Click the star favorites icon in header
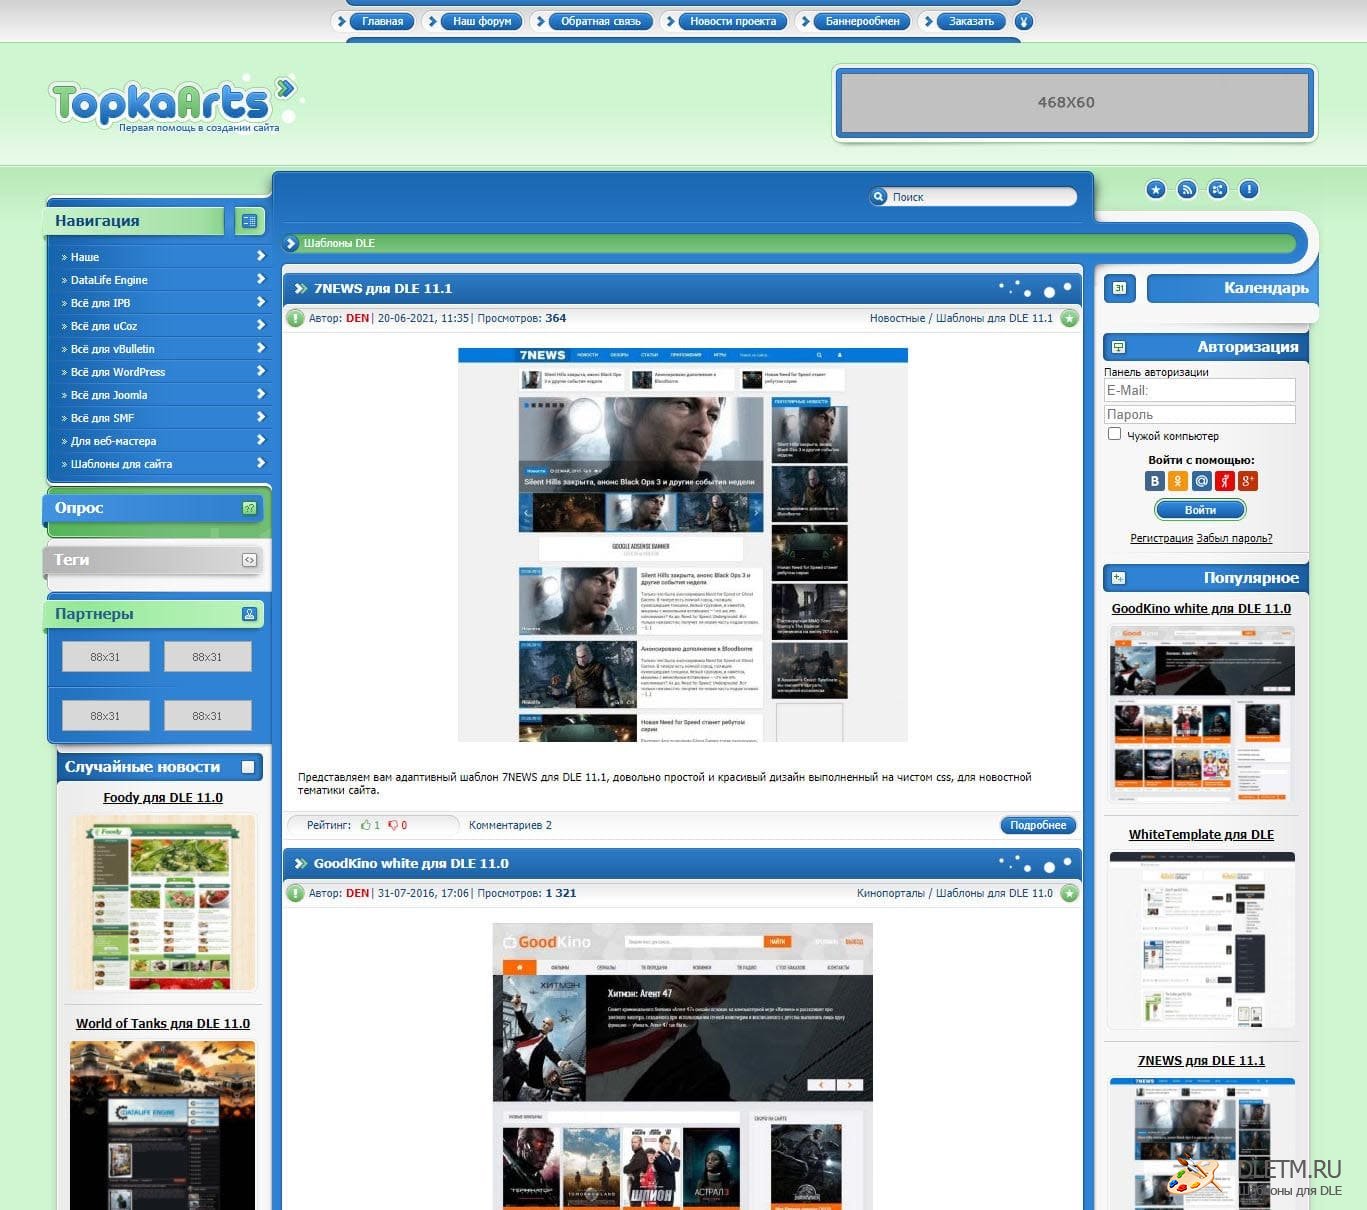This screenshot has width=1367, height=1210. [x=1156, y=189]
